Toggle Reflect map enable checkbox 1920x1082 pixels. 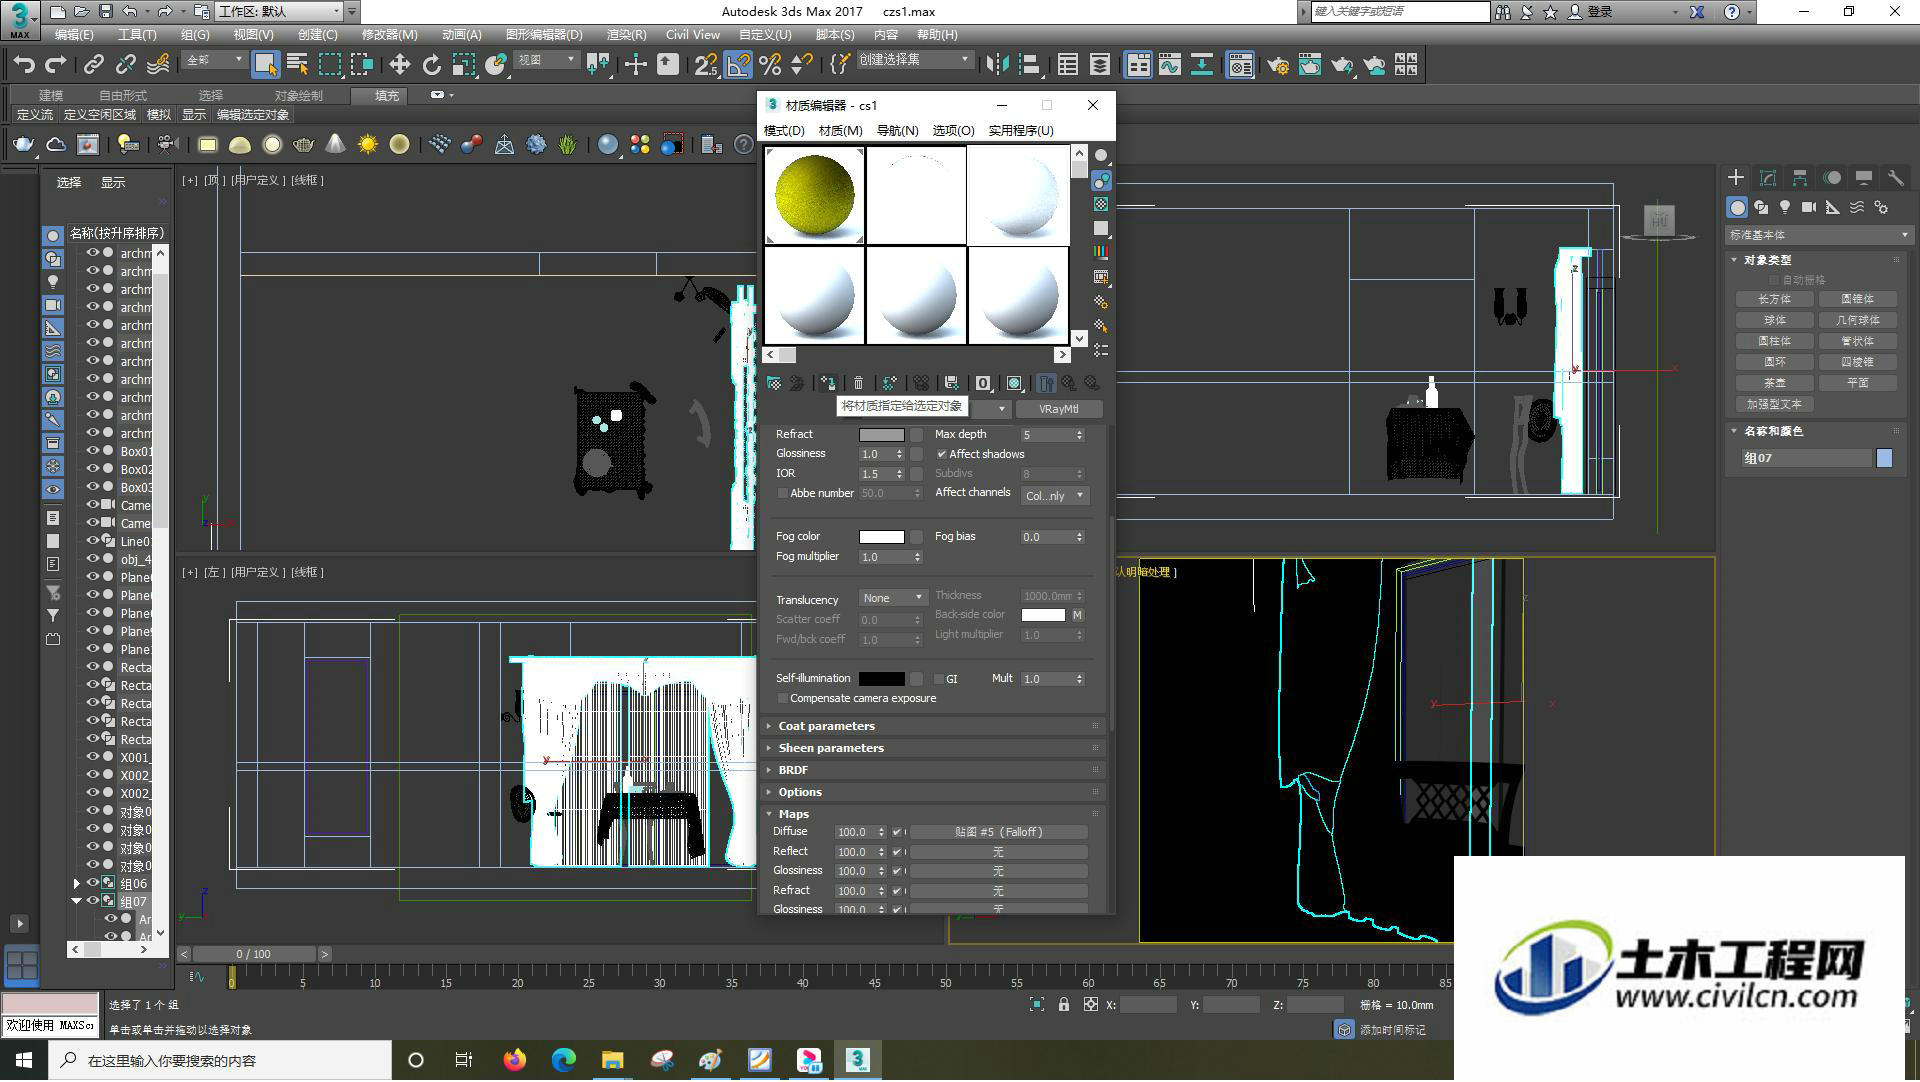(897, 852)
